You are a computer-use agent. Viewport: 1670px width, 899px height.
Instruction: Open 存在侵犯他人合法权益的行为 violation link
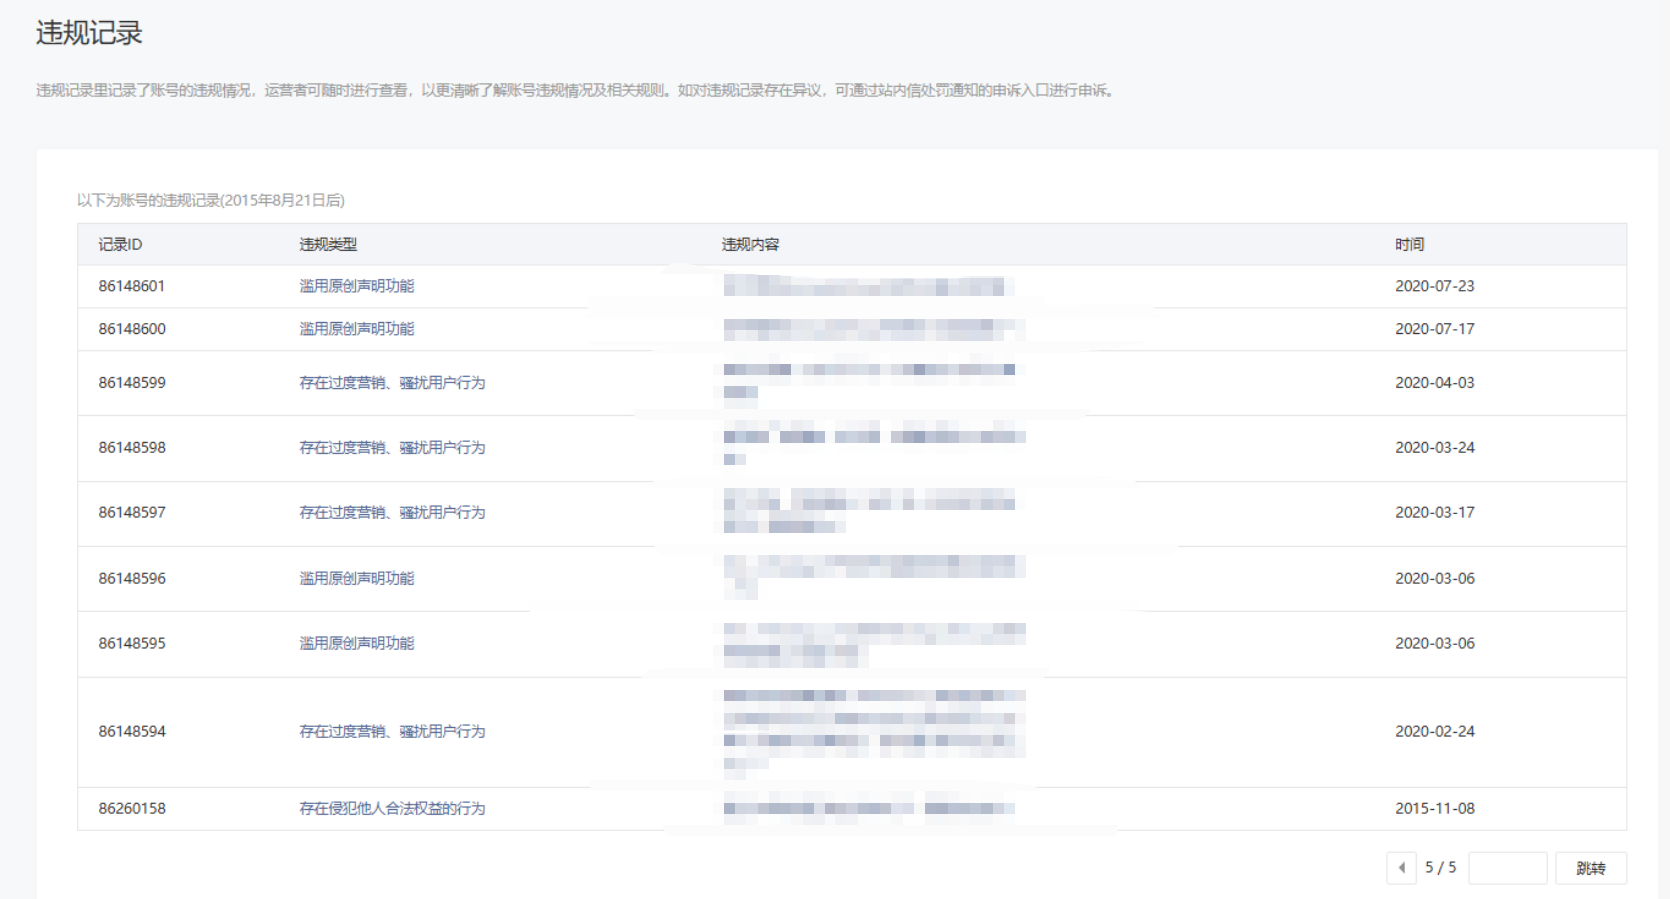392,809
